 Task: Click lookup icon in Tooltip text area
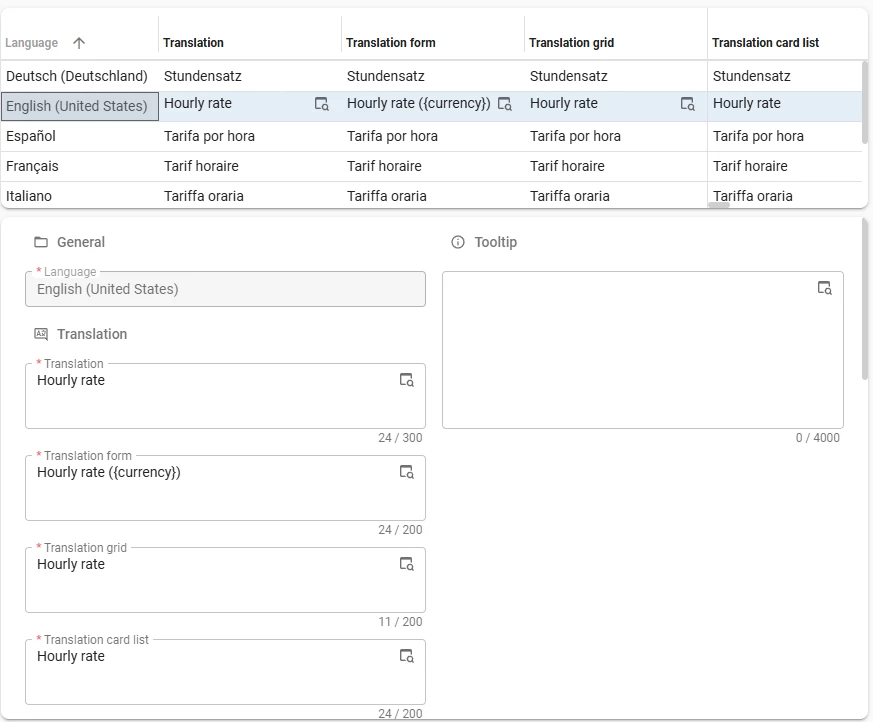tap(824, 288)
